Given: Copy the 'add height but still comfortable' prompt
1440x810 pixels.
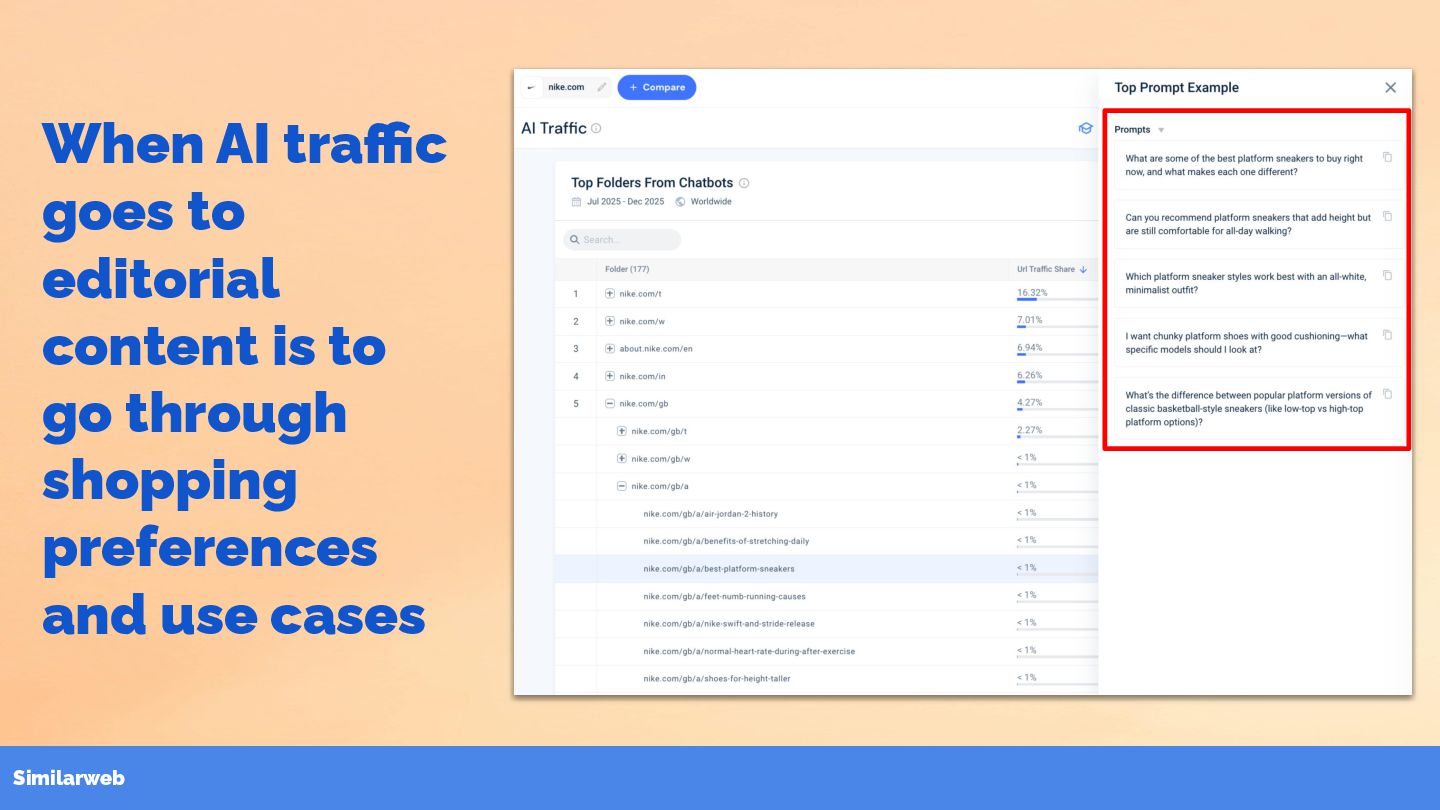Looking at the screenshot, I should (x=1387, y=216).
